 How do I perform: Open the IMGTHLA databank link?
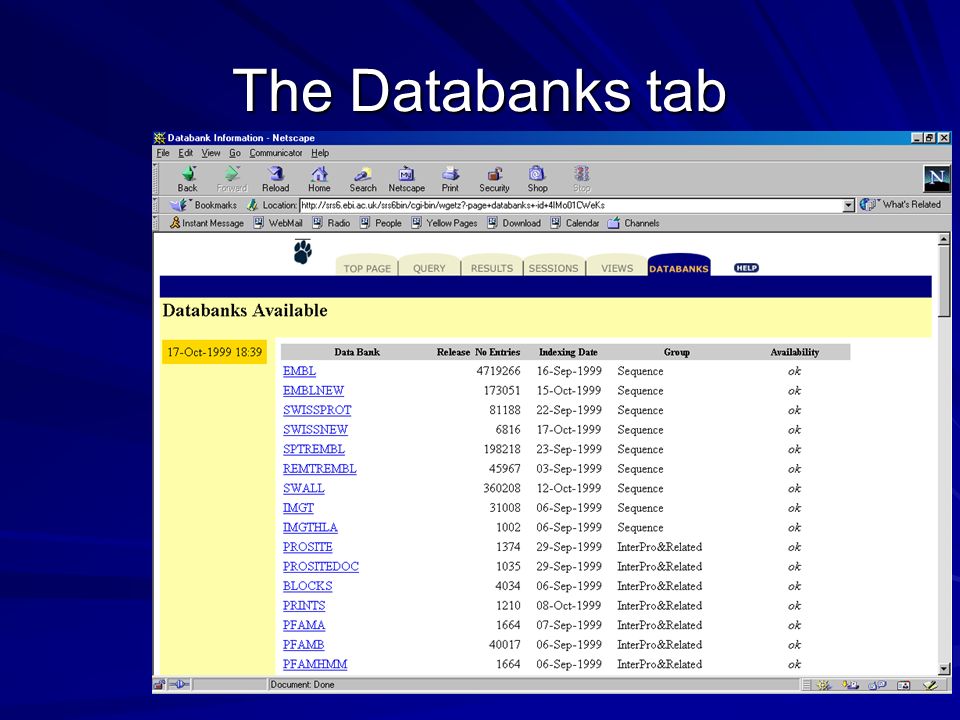310,528
